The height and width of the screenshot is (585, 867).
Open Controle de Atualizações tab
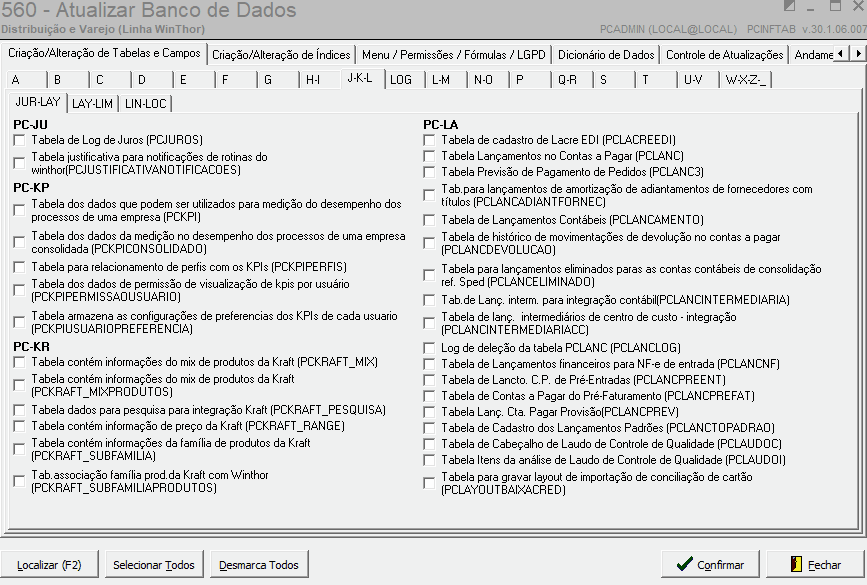pyautogui.click(x=724, y=55)
